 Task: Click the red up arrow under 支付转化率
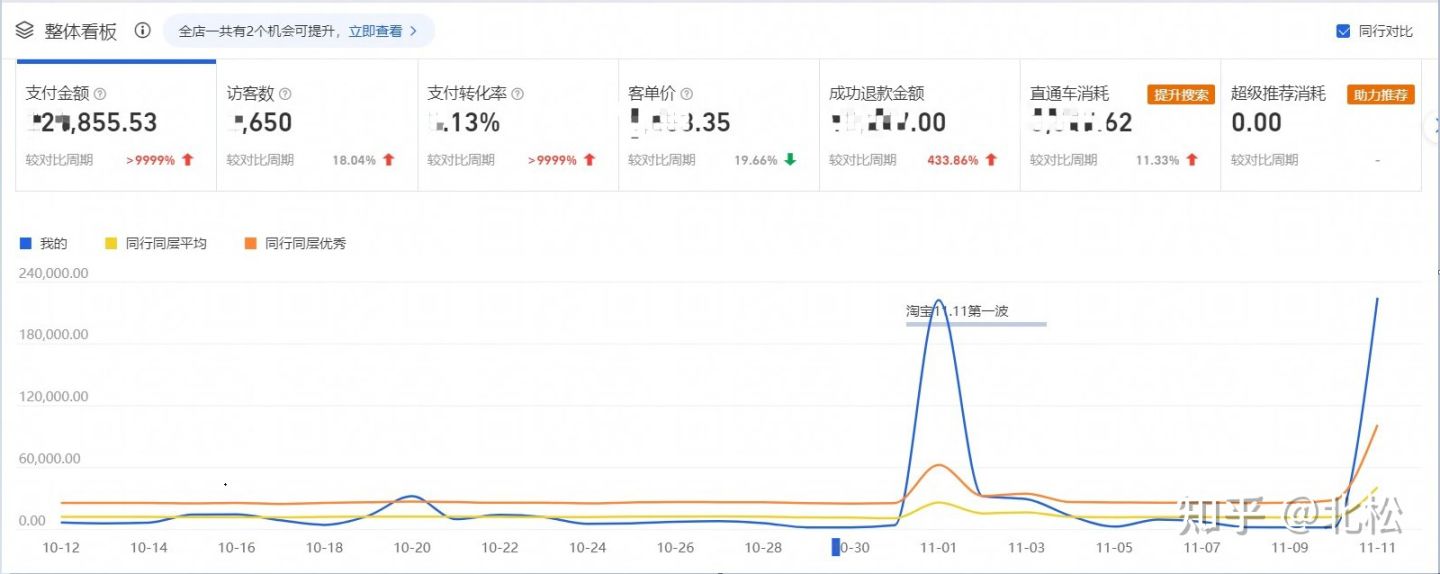(x=590, y=160)
